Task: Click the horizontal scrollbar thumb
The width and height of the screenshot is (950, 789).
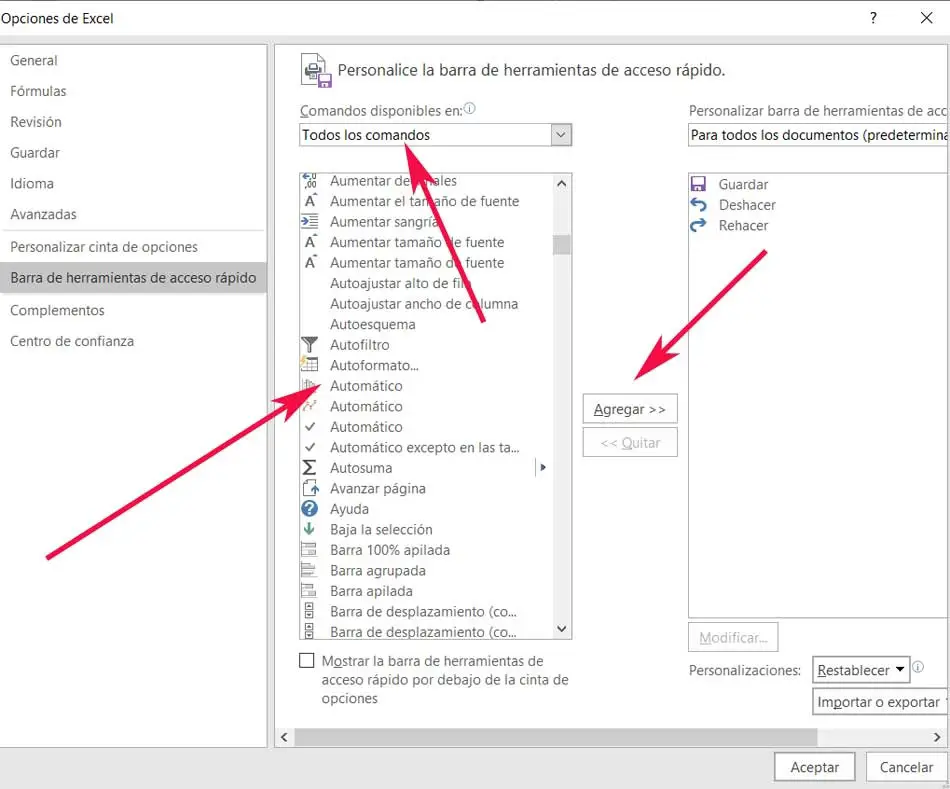Action: click(556, 737)
